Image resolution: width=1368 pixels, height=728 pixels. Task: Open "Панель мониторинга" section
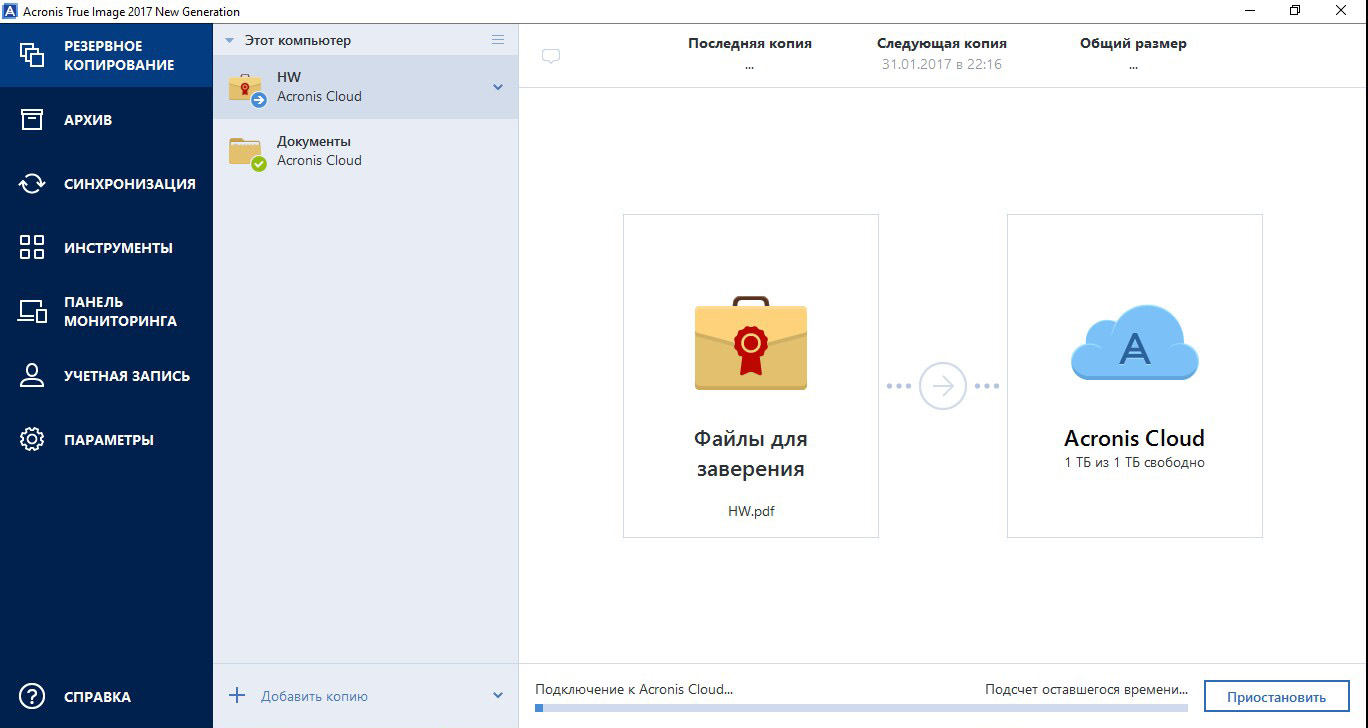[x=106, y=311]
